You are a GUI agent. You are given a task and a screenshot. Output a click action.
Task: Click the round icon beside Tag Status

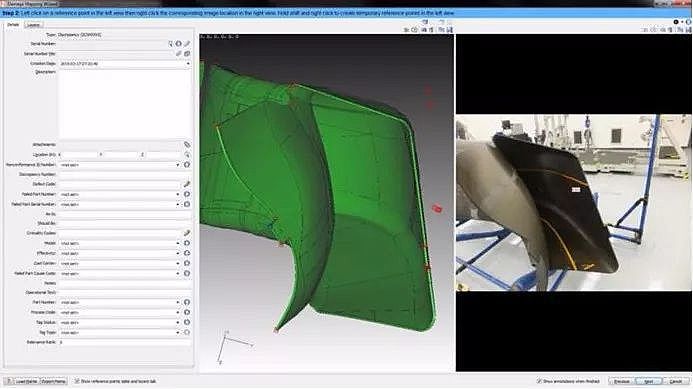(187, 322)
